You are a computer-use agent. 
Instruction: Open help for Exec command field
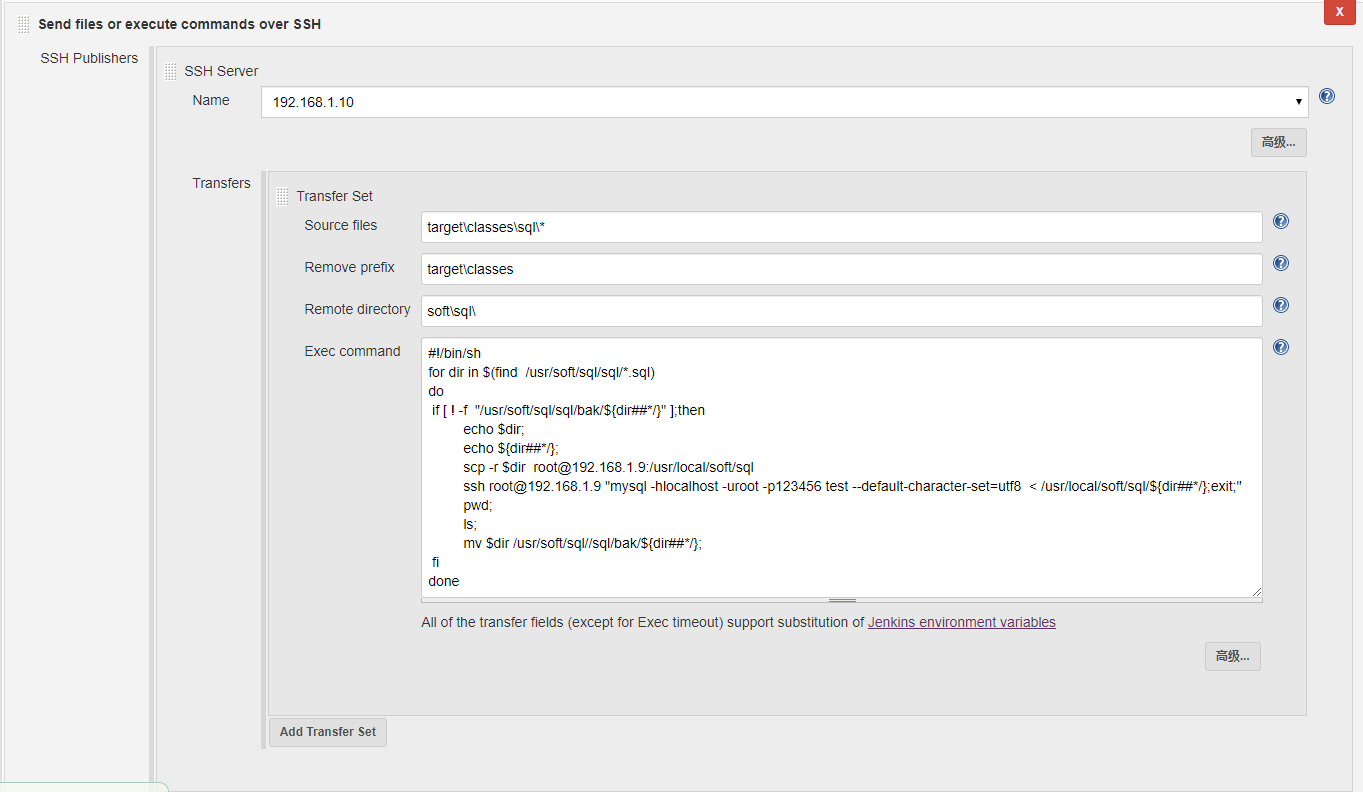(x=1281, y=347)
